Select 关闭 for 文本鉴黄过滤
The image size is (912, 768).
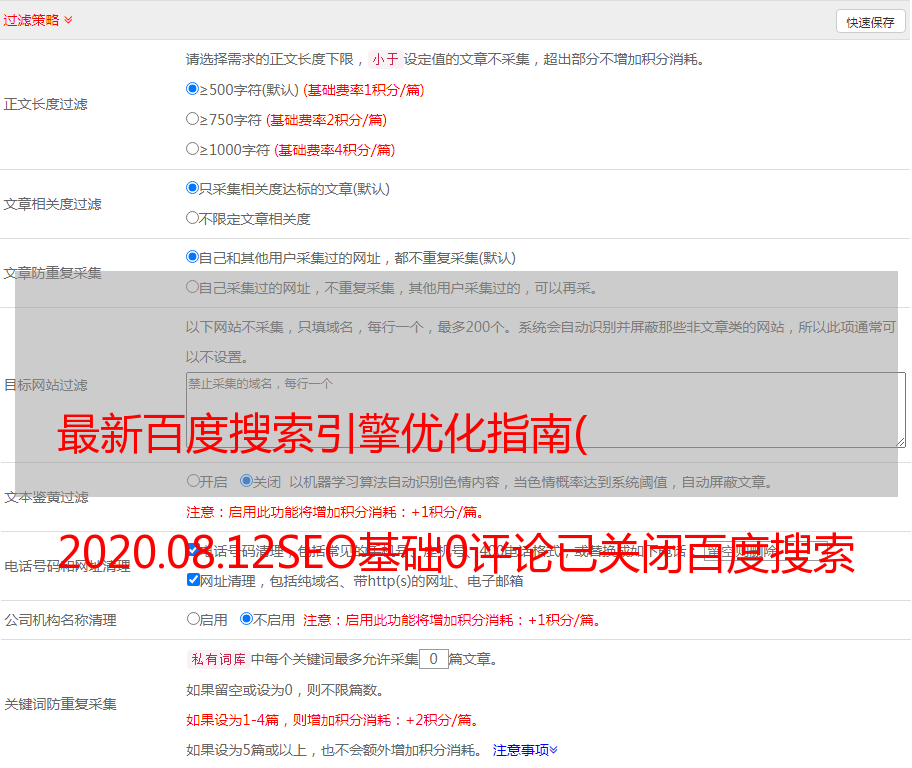pyautogui.click(x=246, y=481)
